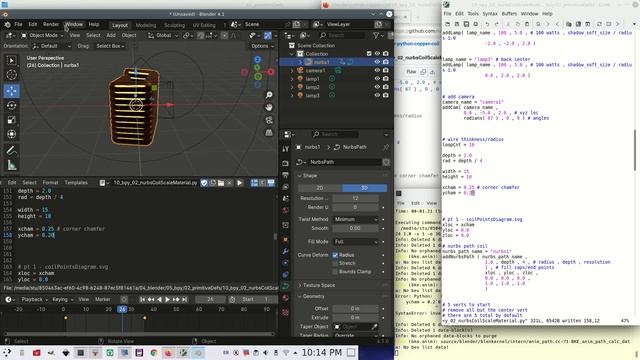Enable the Stretch checkbox
The width and height of the screenshot is (640, 360).
coord(335,263)
